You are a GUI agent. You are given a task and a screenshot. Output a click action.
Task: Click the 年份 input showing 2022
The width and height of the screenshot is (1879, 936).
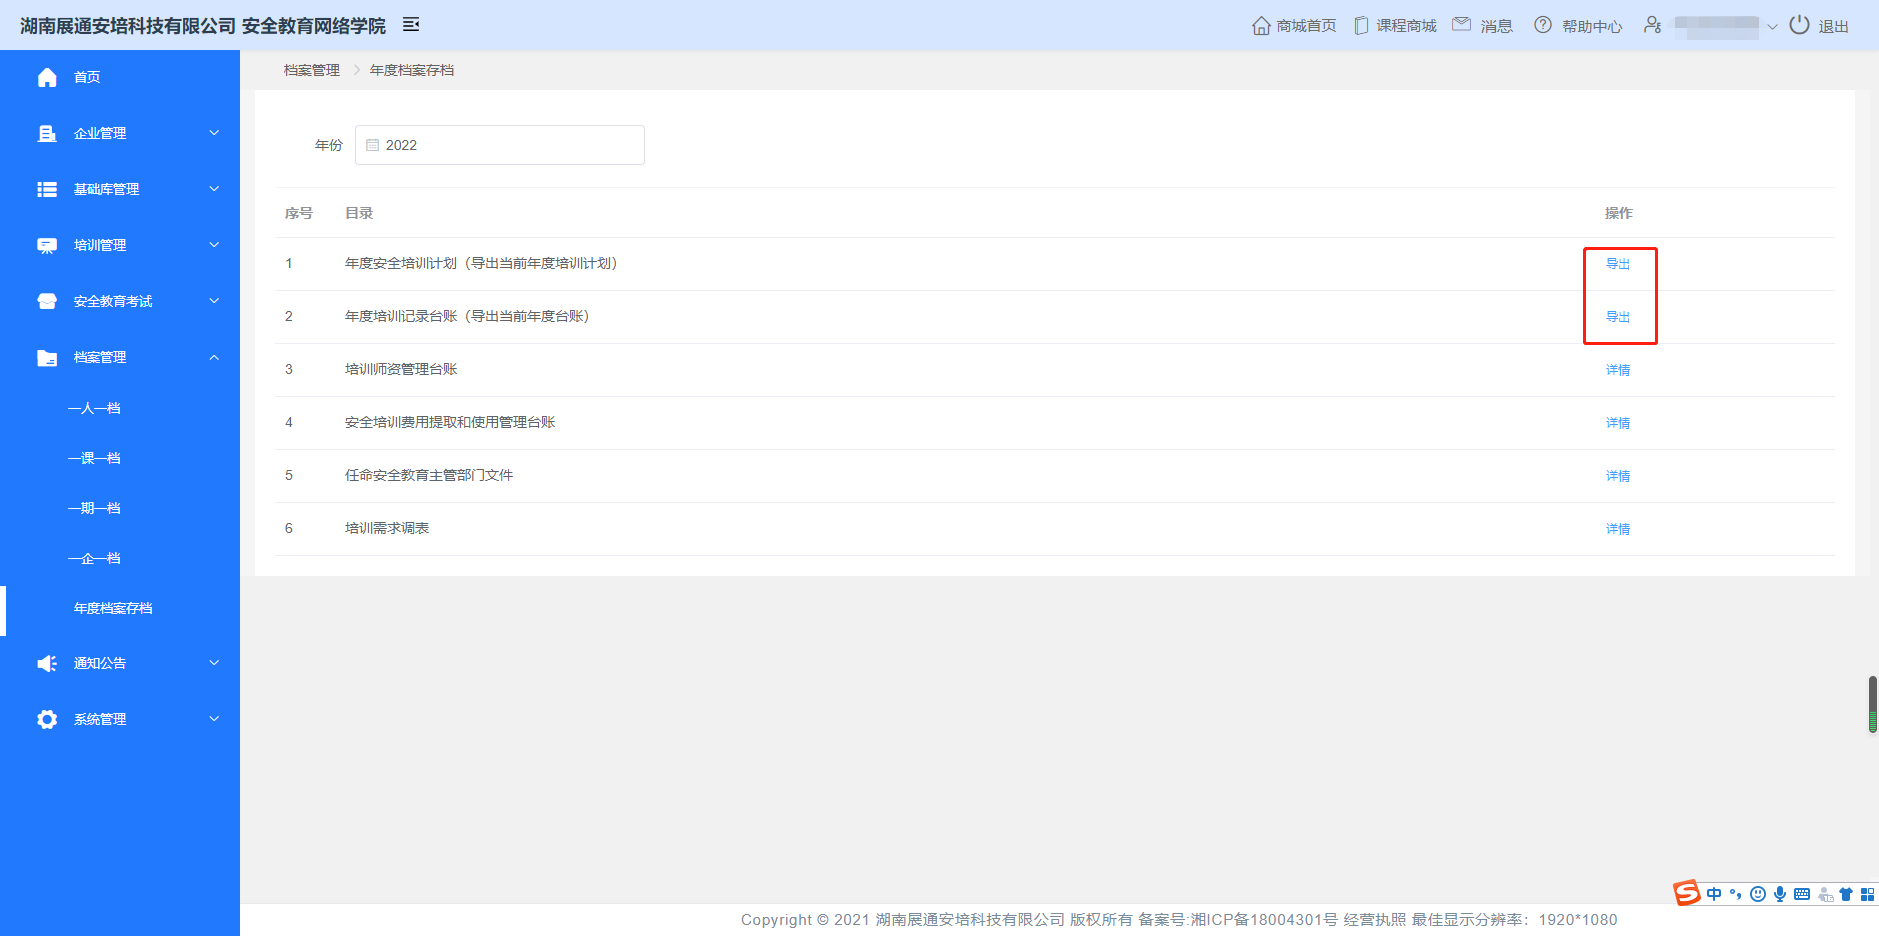tap(500, 145)
